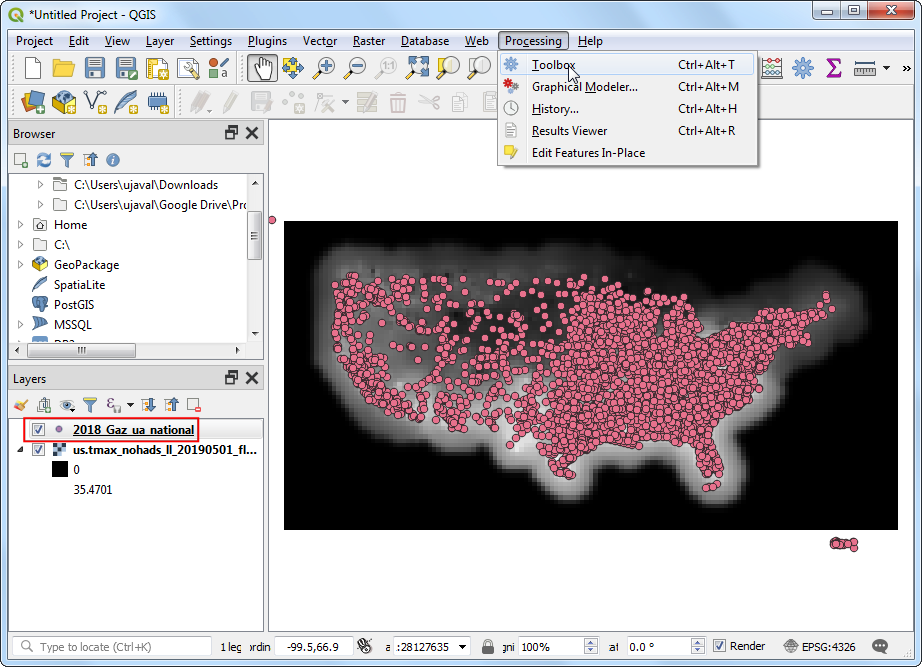Click the Zoom Full extent icon
Image resolution: width=922 pixels, height=667 pixels.
tap(418, 68)
